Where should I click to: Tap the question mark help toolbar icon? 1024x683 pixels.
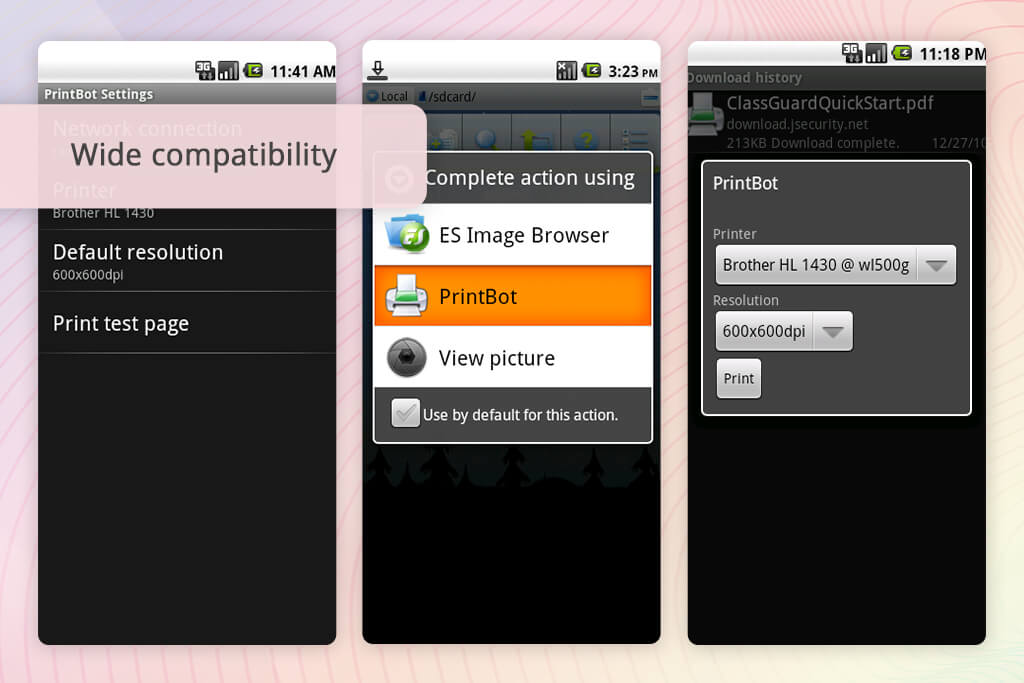pos(586,137)
